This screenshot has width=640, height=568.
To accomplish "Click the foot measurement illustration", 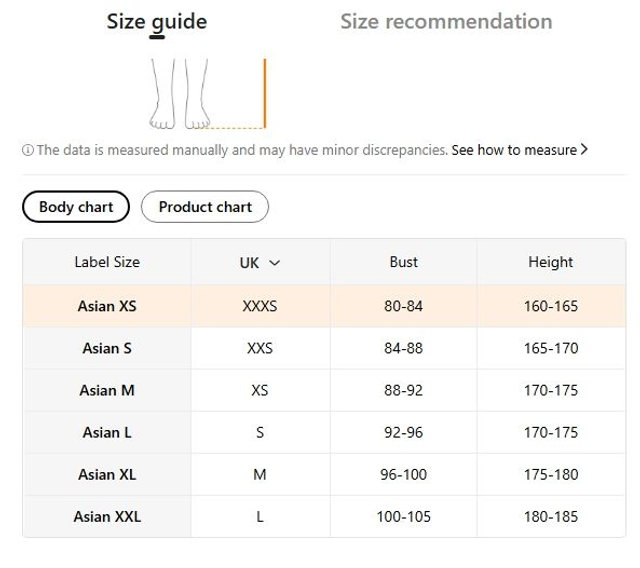I will click(208, 95).
